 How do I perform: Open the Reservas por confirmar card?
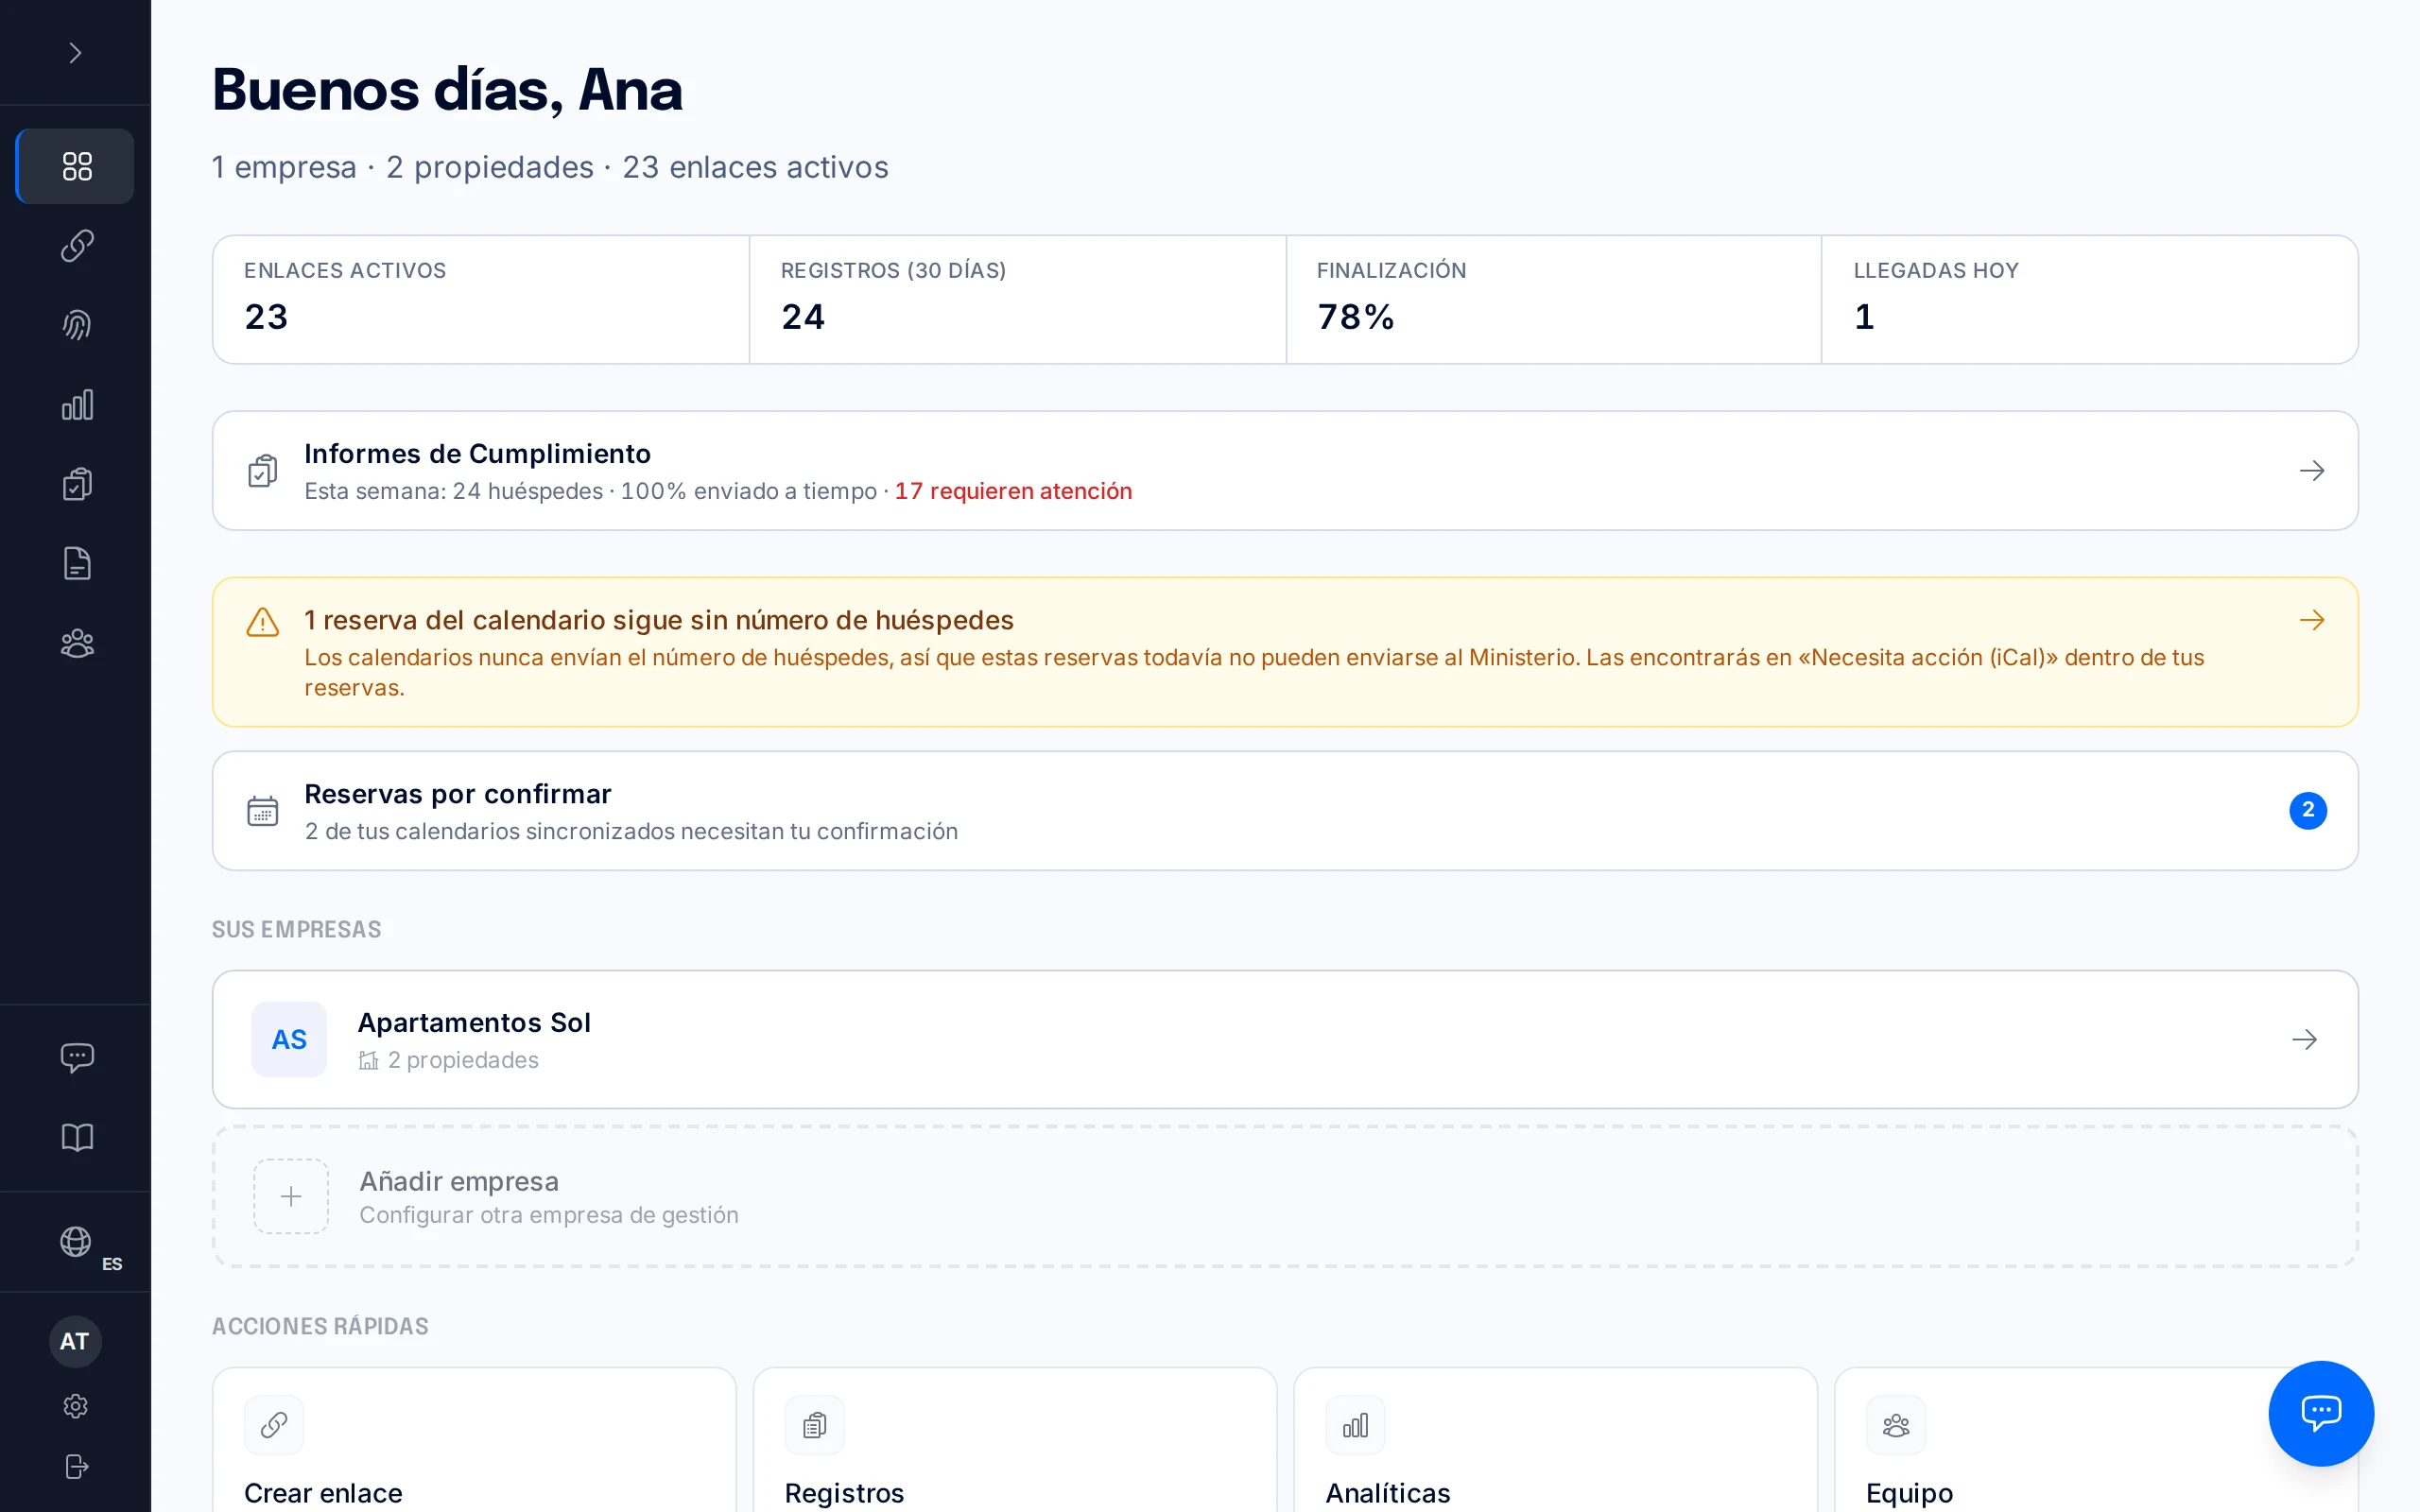tap(1285, 811)
